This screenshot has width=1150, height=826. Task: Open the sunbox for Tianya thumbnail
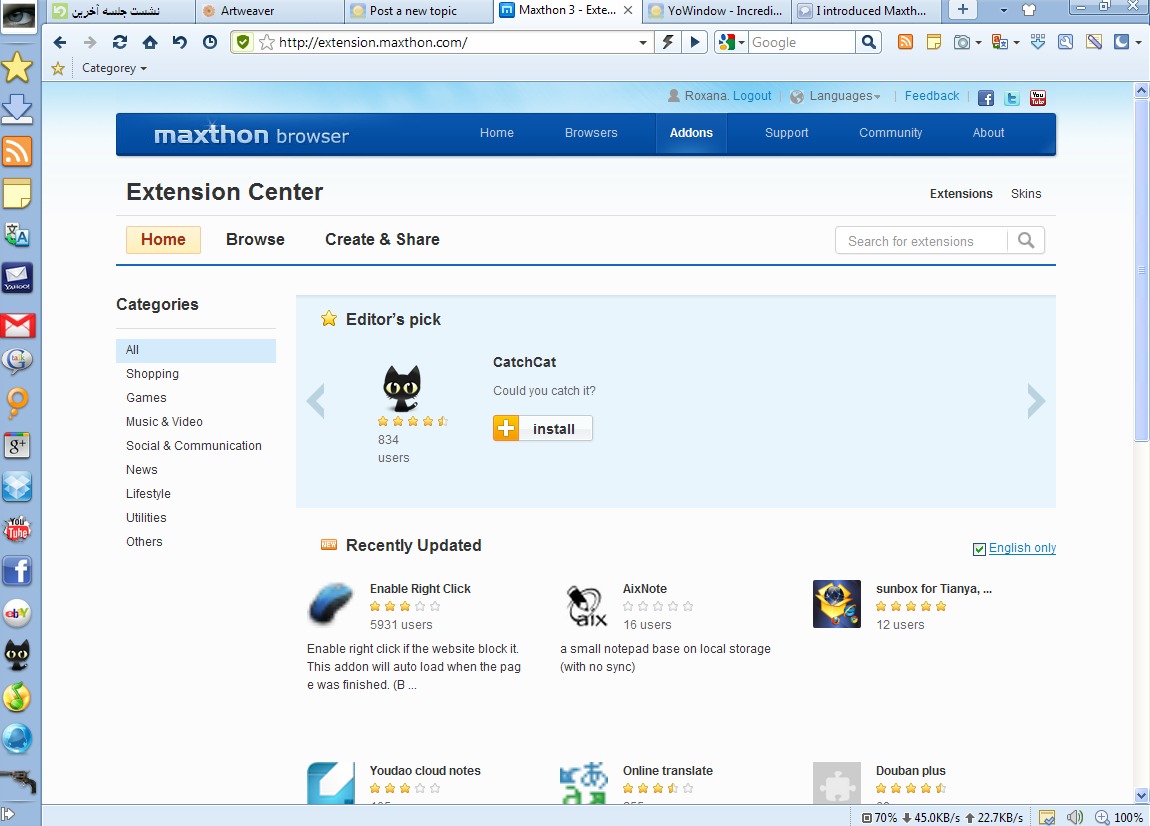coord(837,604)
